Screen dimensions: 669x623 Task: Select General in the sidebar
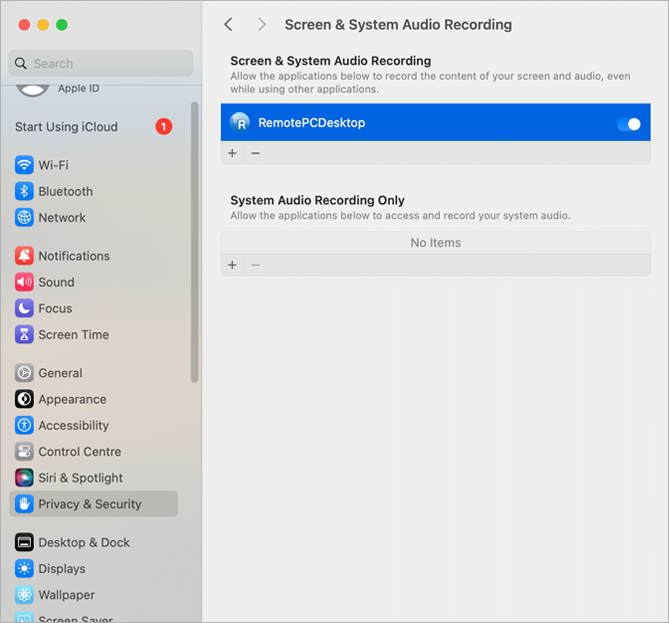(x=60, y=373)
